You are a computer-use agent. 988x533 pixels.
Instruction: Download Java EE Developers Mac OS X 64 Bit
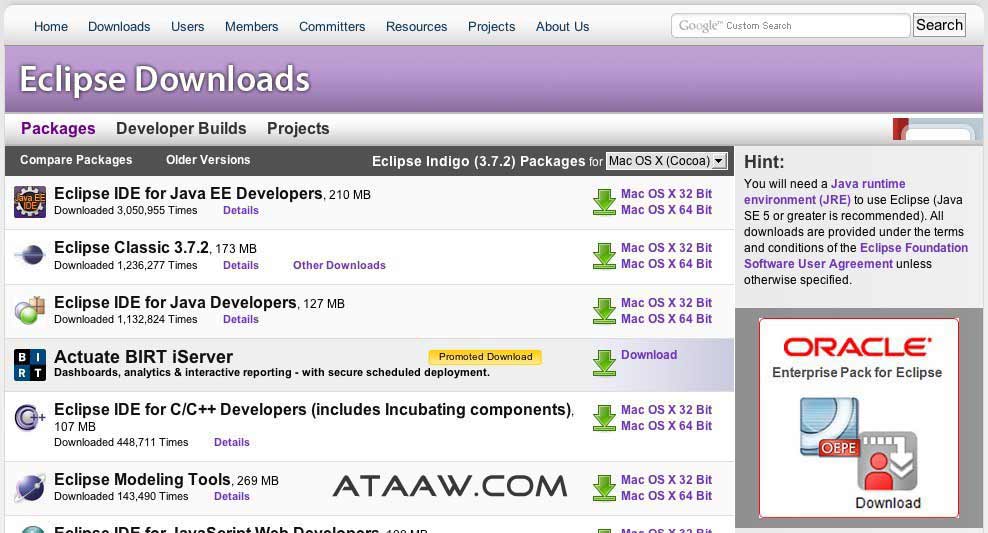click(667, 210)
